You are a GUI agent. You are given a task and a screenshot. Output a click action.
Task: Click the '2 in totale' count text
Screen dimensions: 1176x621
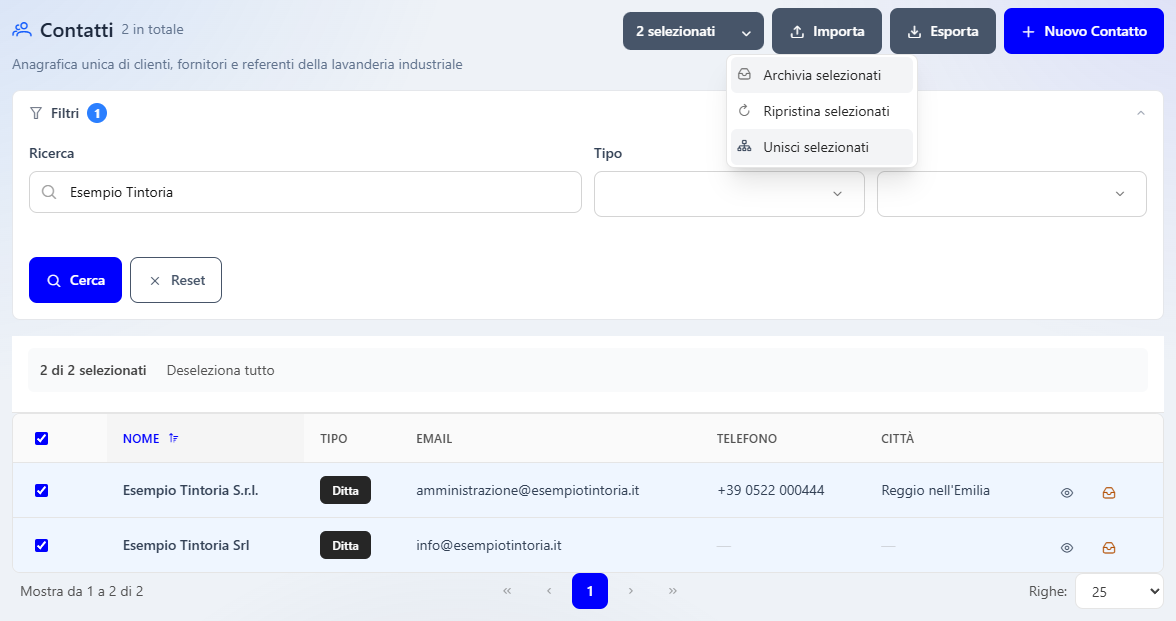[152, 29]
